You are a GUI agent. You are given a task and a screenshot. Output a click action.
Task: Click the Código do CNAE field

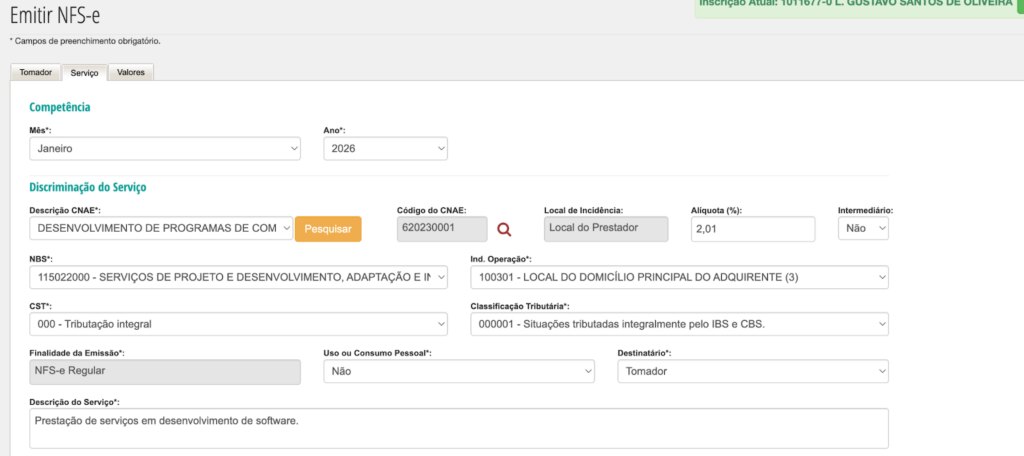pos(442,229)
